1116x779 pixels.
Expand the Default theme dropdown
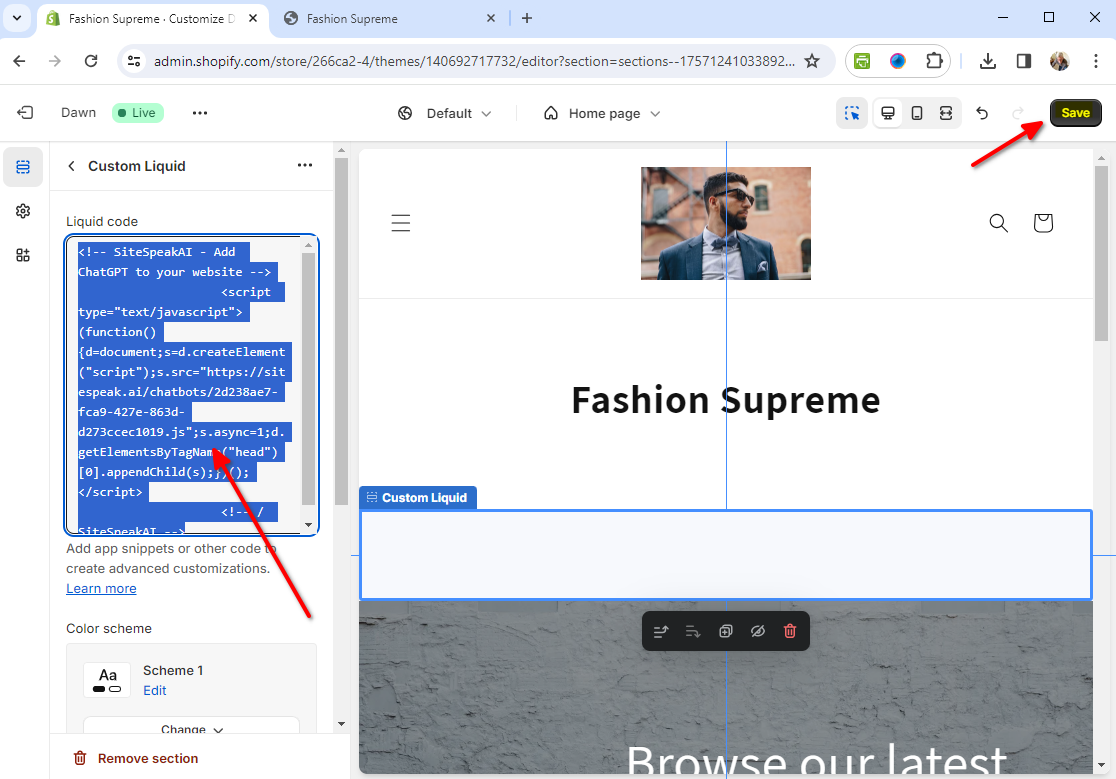(x=445, y=113)
